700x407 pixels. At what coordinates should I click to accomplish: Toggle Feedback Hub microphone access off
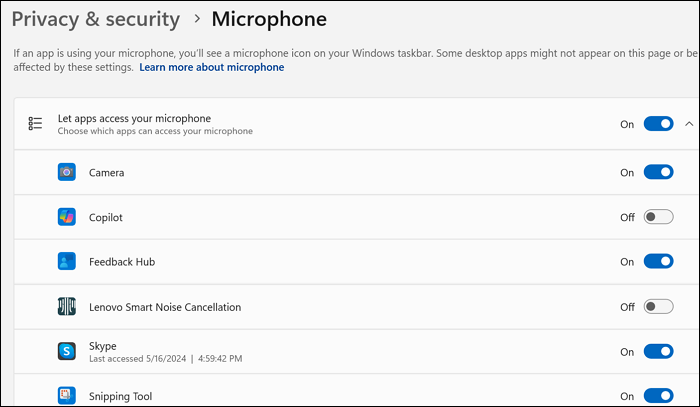[658, 262]
